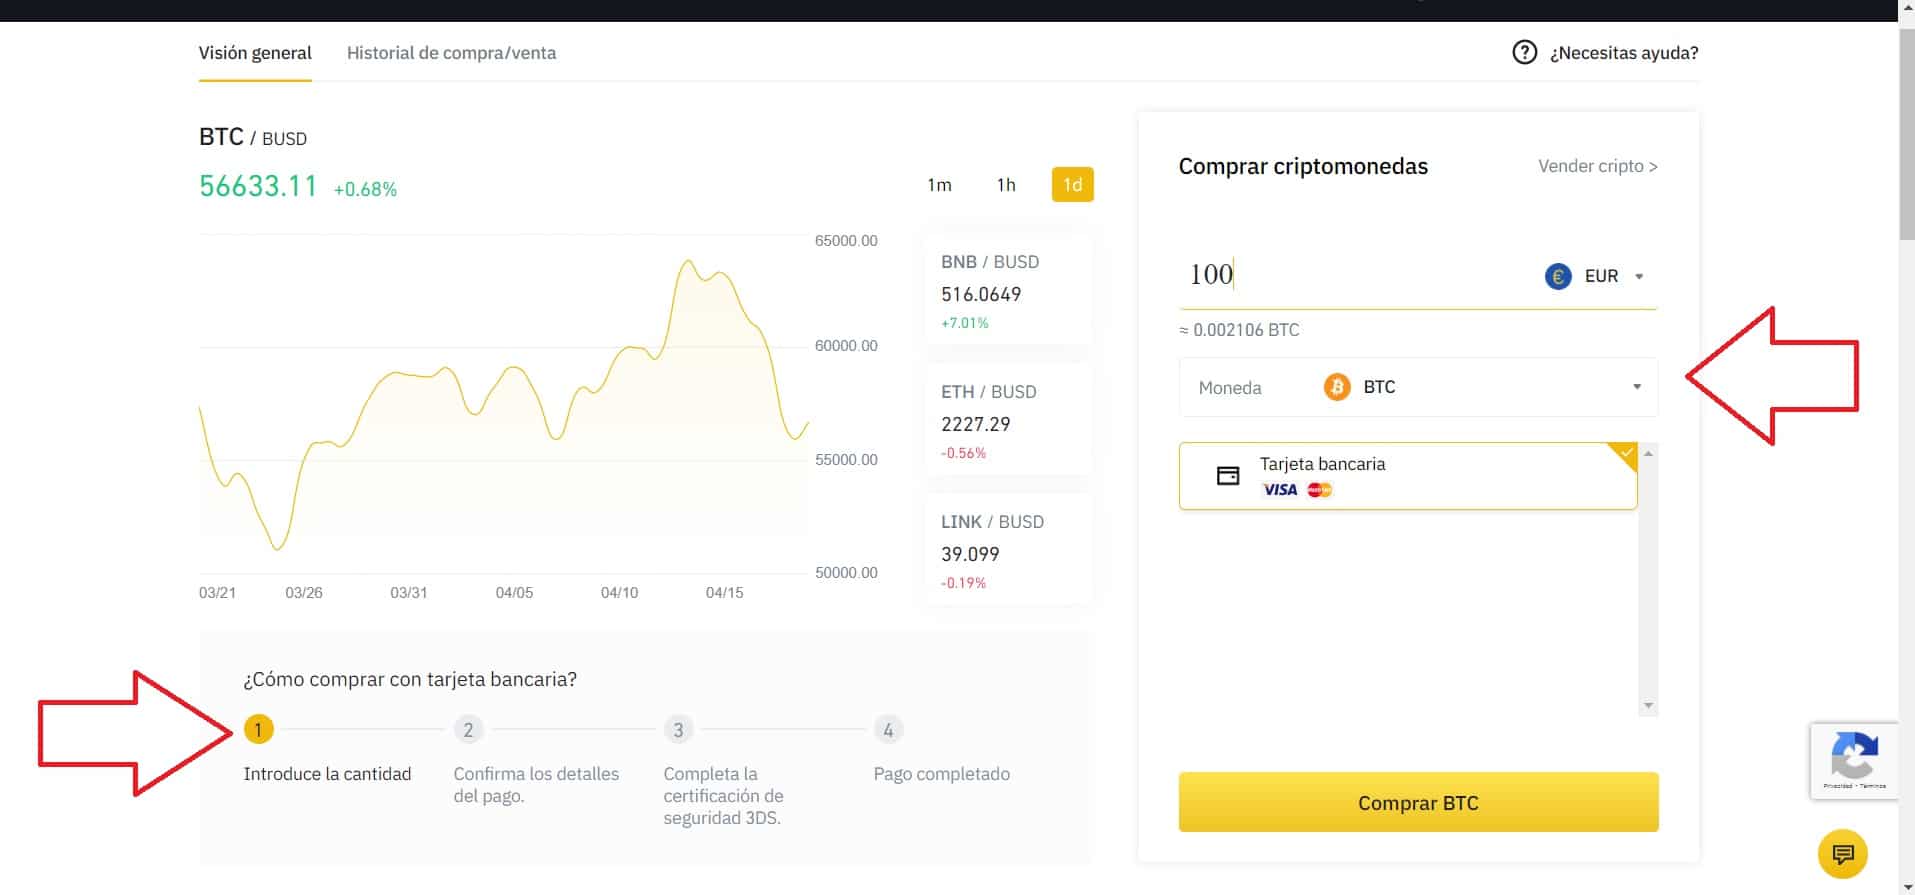Select the Tarjeta bancaria payment option
The image size is (1915, 895).
(1408, 476)
